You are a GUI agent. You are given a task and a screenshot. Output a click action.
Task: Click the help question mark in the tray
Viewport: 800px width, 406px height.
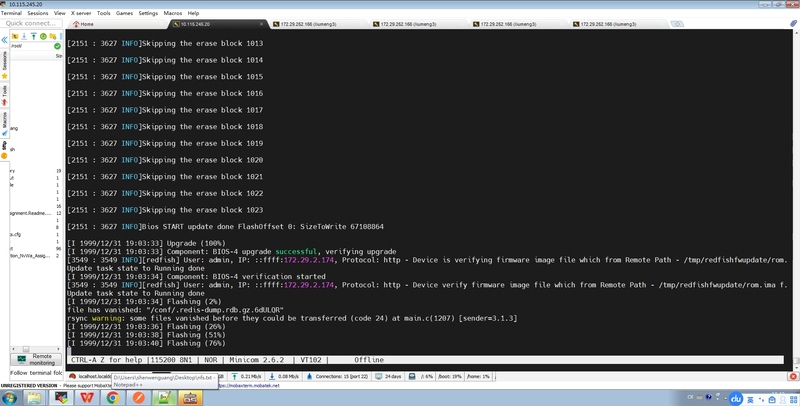click(x=708, y=397)
